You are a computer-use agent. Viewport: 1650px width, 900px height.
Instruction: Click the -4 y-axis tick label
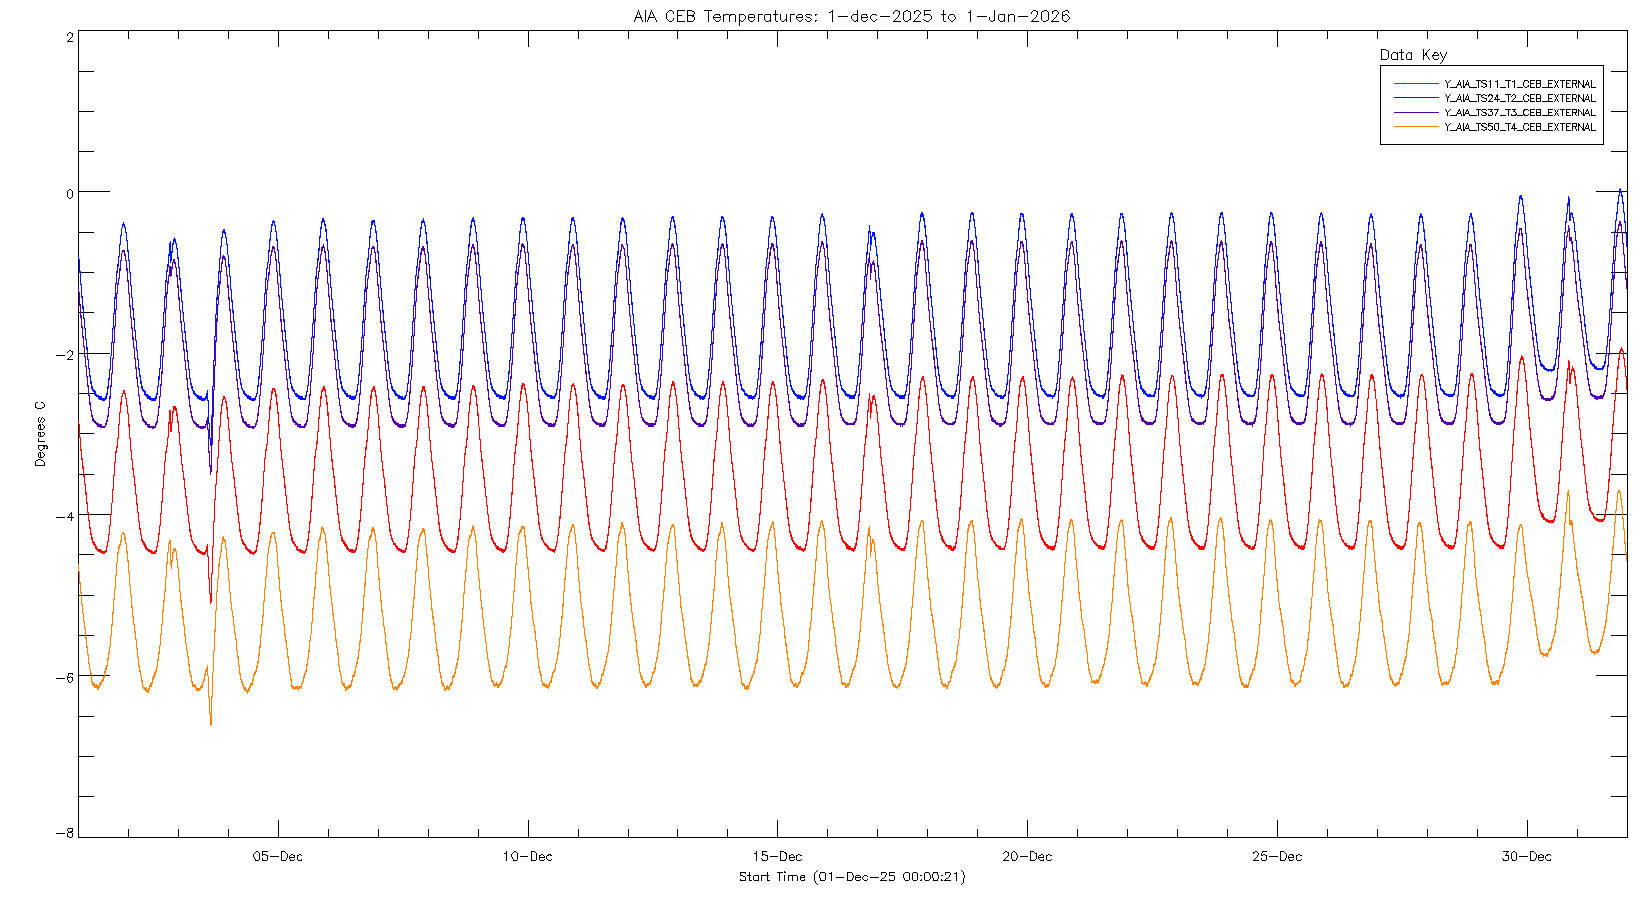(66, 516)
